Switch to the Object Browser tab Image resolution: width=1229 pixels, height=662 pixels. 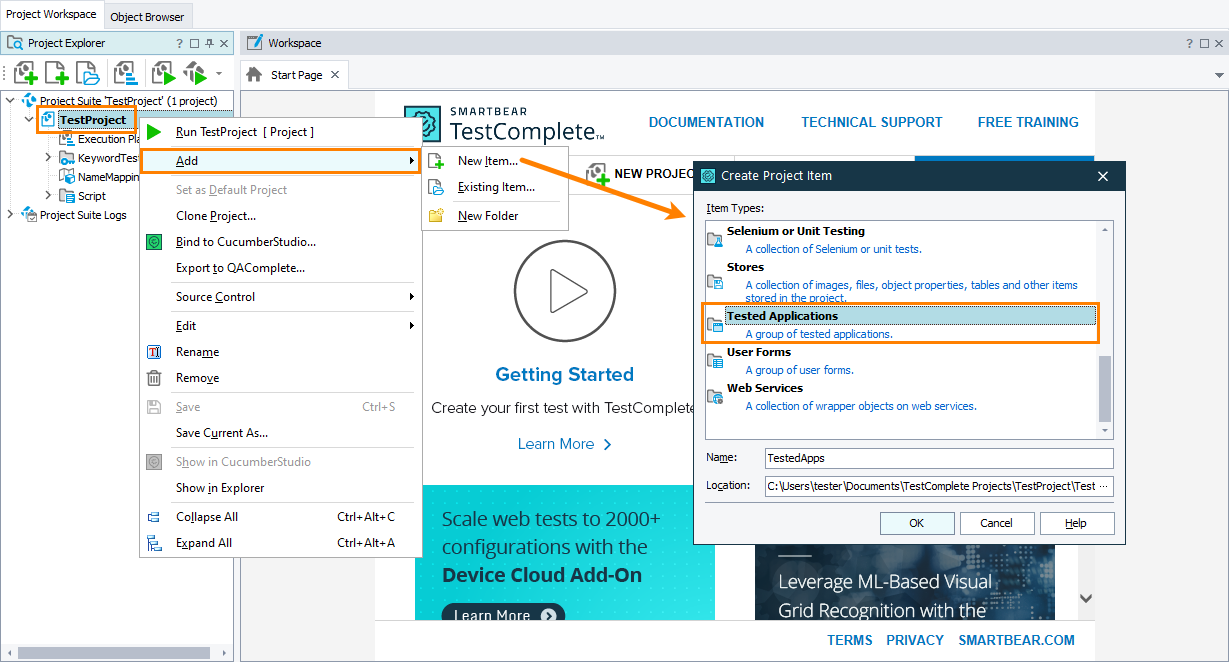tap(147, 17)
